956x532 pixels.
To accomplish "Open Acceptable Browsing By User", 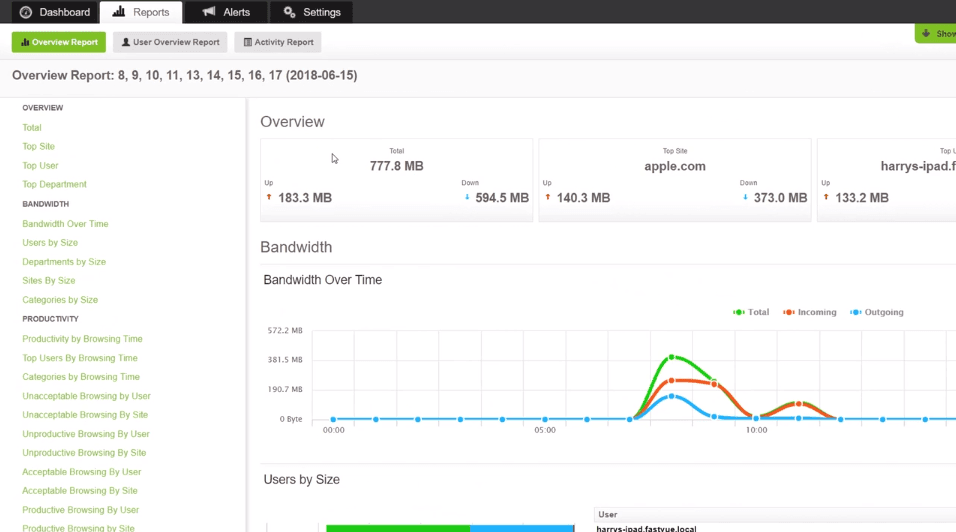I will tap(82, 472).
